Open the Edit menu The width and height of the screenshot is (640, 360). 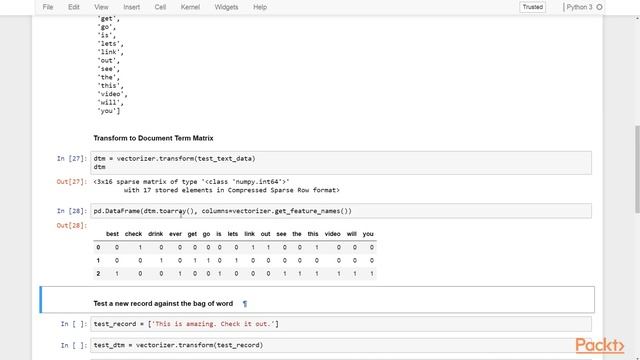point(74,7)
